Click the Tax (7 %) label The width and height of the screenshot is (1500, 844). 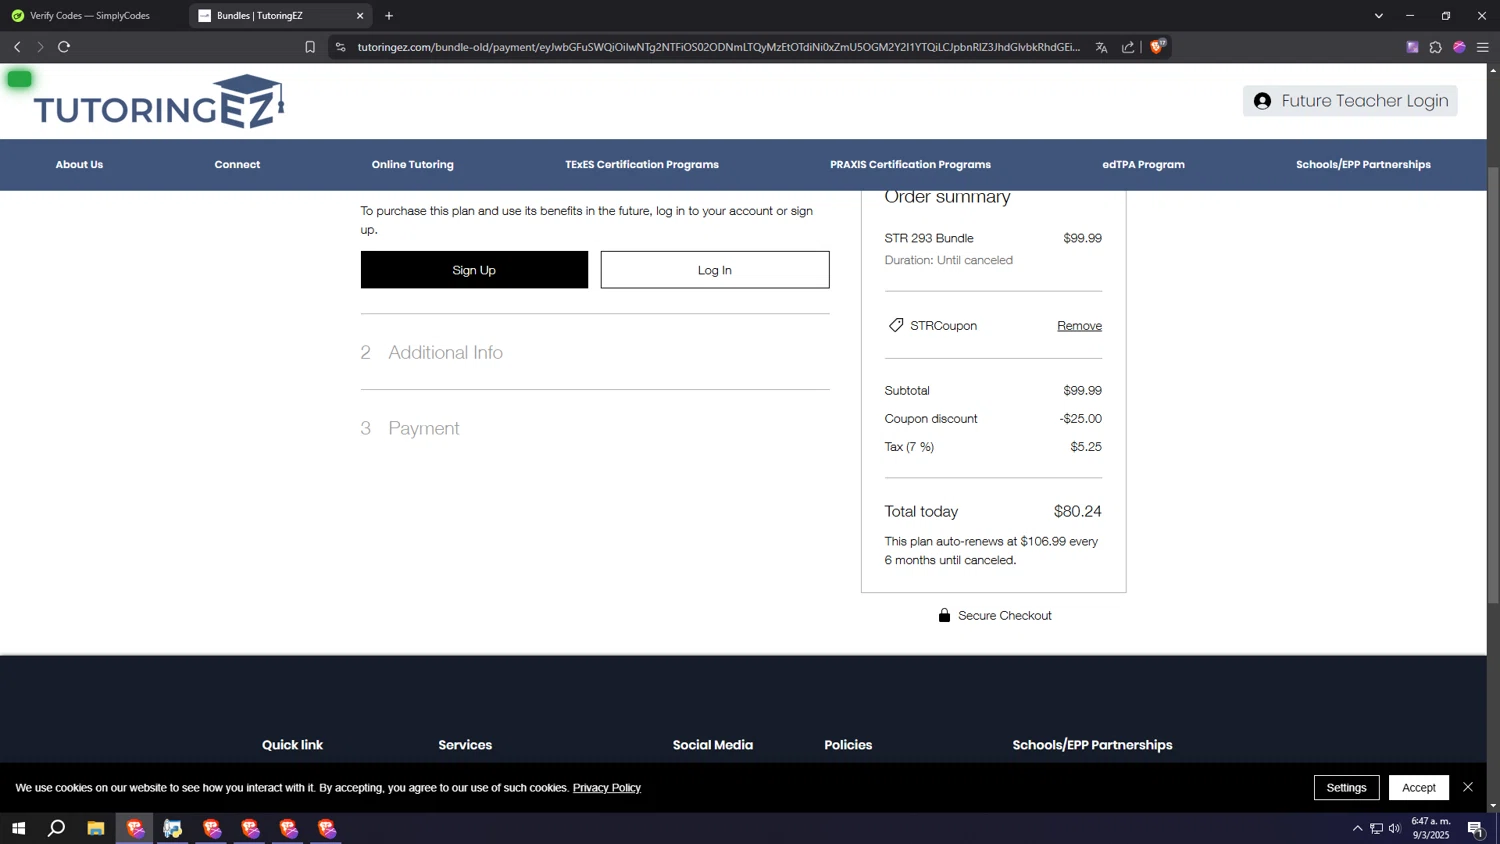[909, 447]
